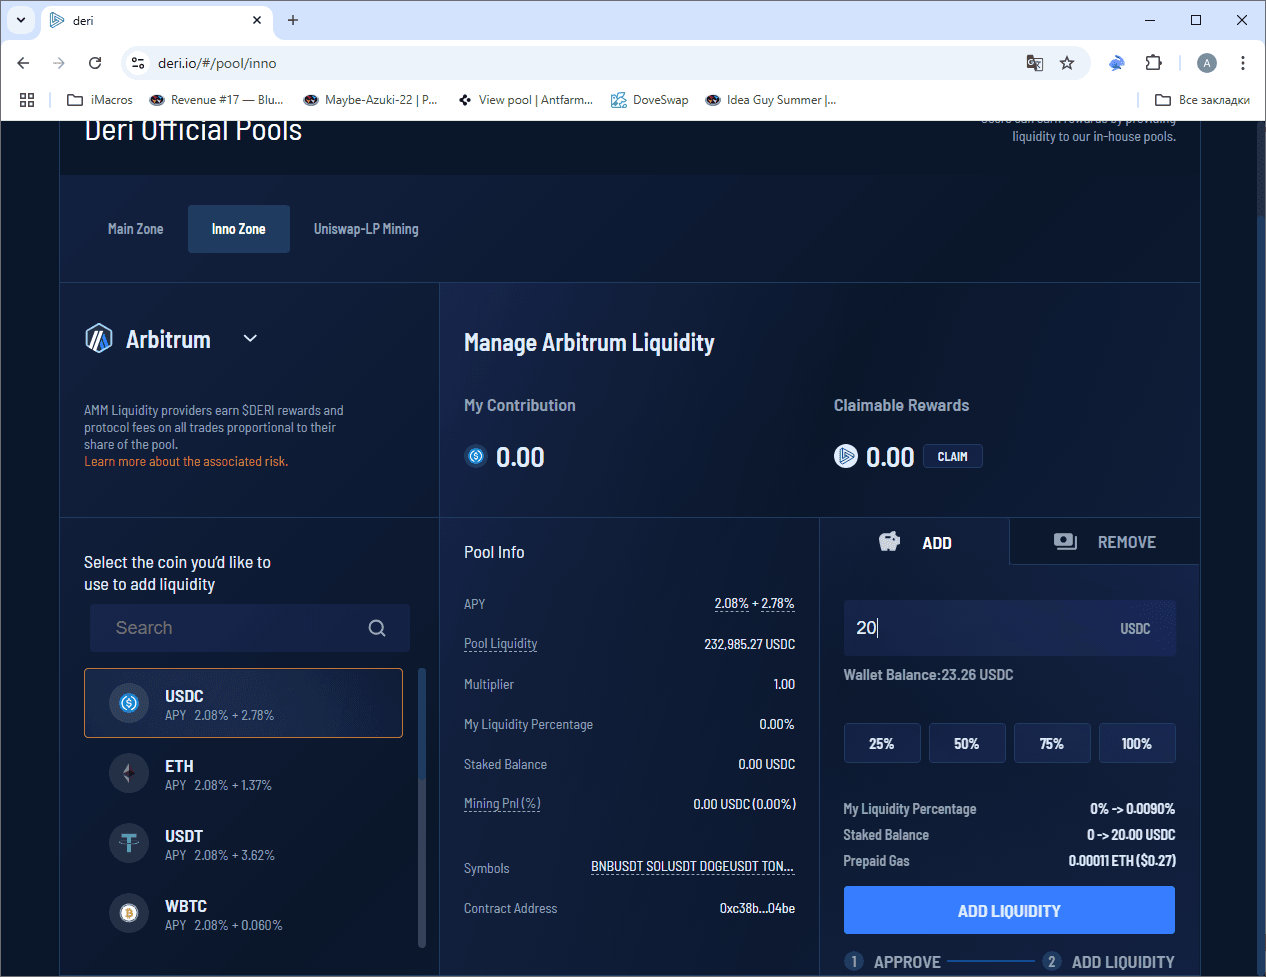The width and height of the screenshot is (1266, 977).
Task: Open the site information icon in address bar
Action: 138,63
